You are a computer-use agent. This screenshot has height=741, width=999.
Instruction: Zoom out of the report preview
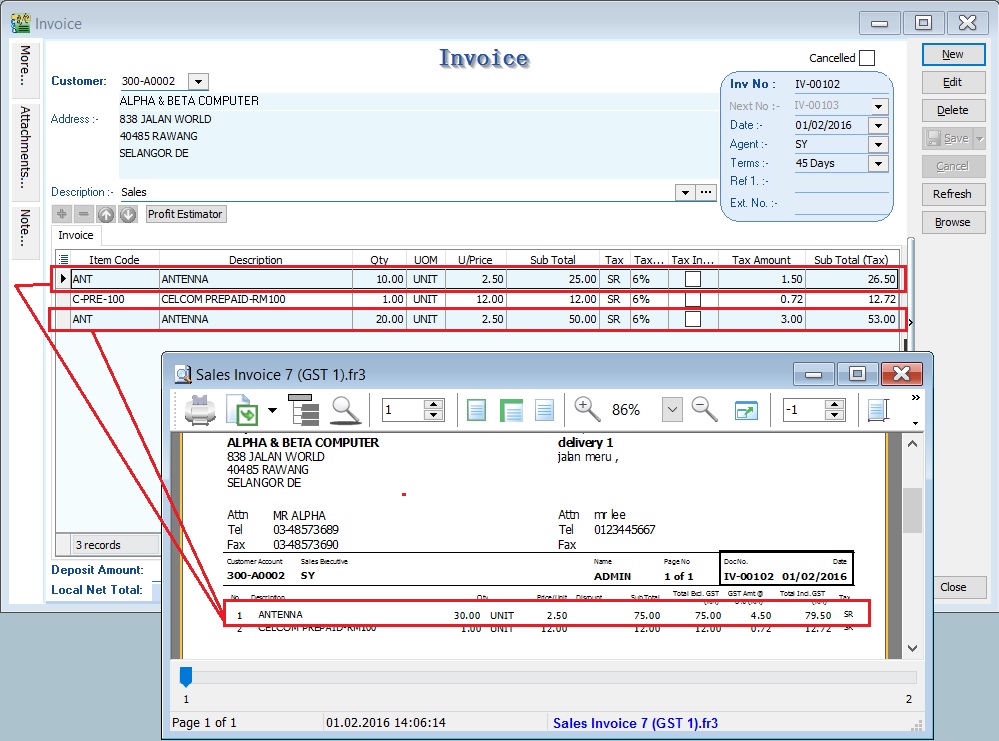tap(704, 409)
